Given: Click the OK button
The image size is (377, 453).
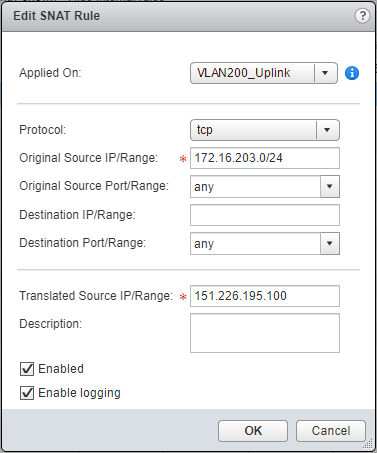Looking at the screenshot, I should pyautogui.click(x=253, y=431).
